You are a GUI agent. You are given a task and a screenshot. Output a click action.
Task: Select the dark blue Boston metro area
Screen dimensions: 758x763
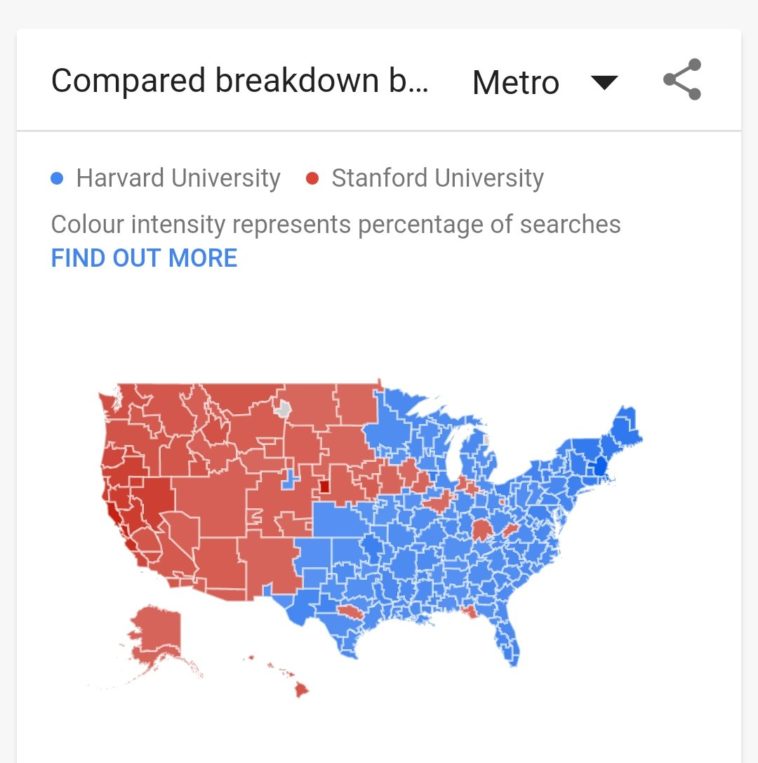click(601, 468)
